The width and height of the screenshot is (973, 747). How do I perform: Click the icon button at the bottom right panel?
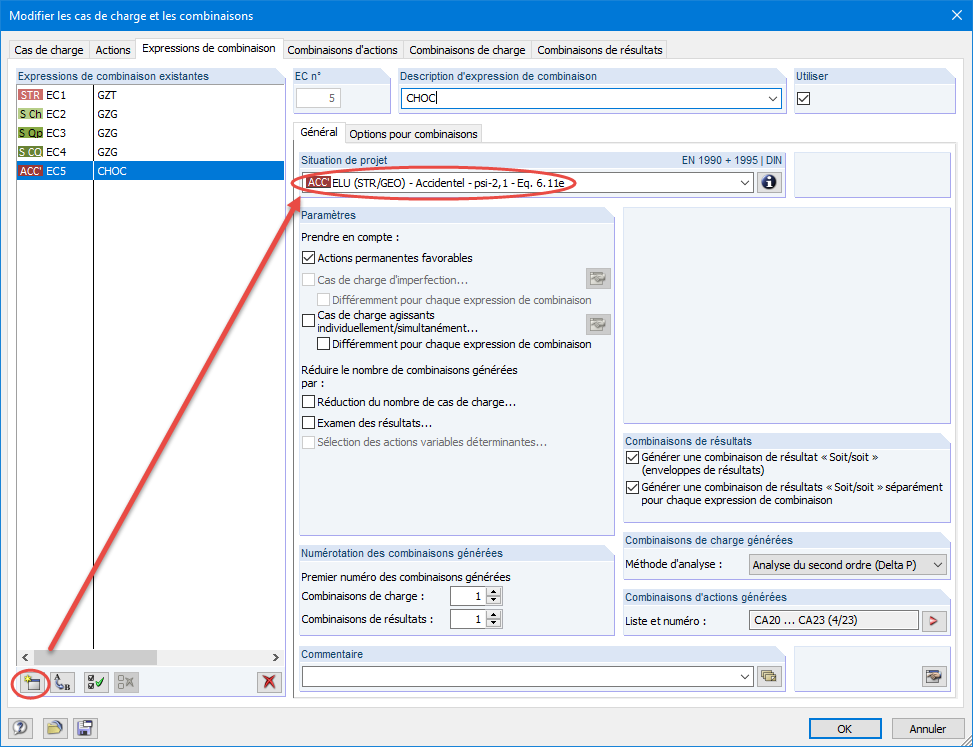tap(934, 677)
